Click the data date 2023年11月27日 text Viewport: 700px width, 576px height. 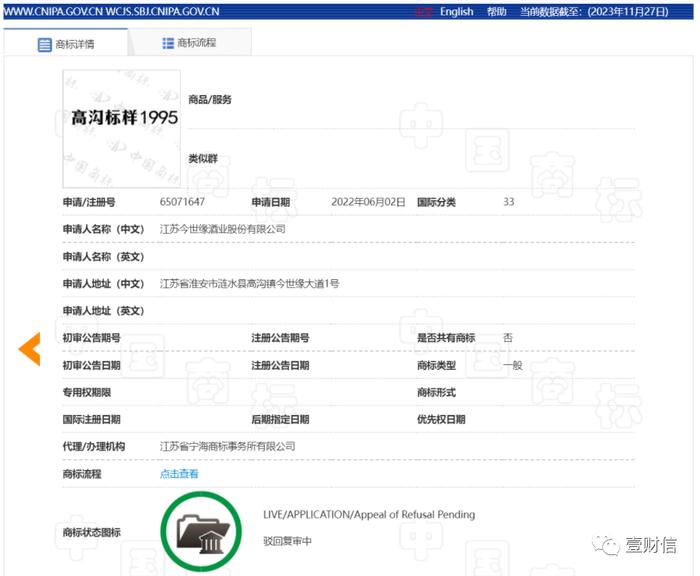click(628, 12)
